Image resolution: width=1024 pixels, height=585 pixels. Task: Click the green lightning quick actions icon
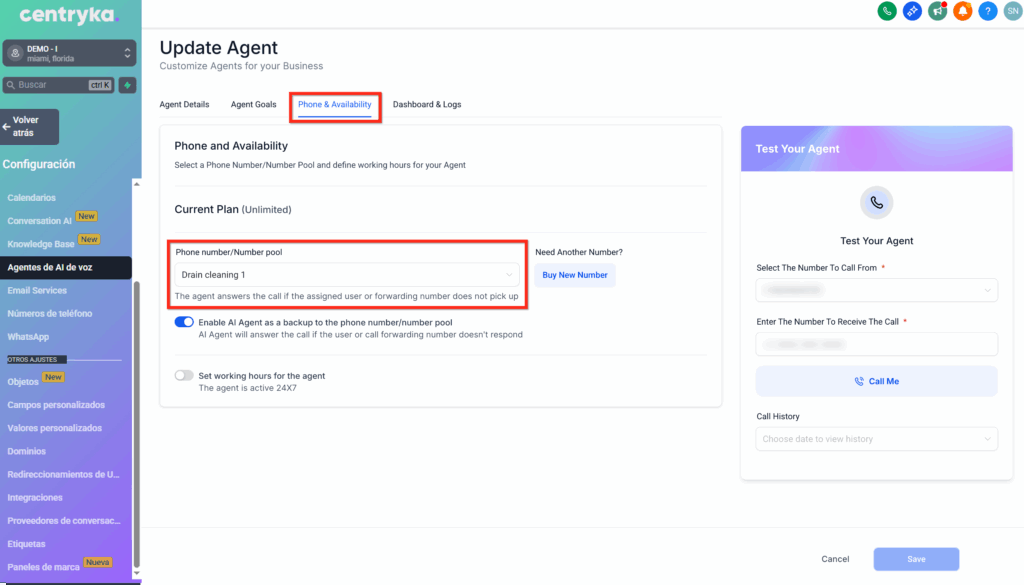point(127,85)
